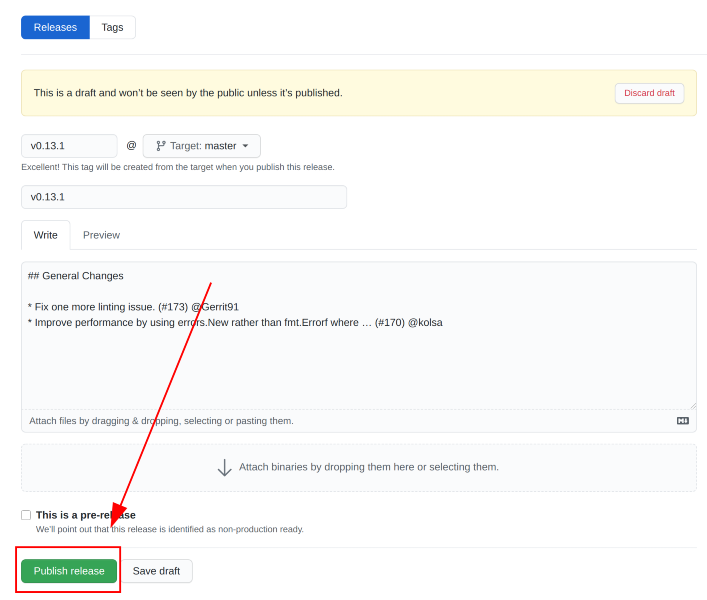Click the 'This is a pre-release' label
The height and width of the screenshot is (600, 707).
(86, 515)
